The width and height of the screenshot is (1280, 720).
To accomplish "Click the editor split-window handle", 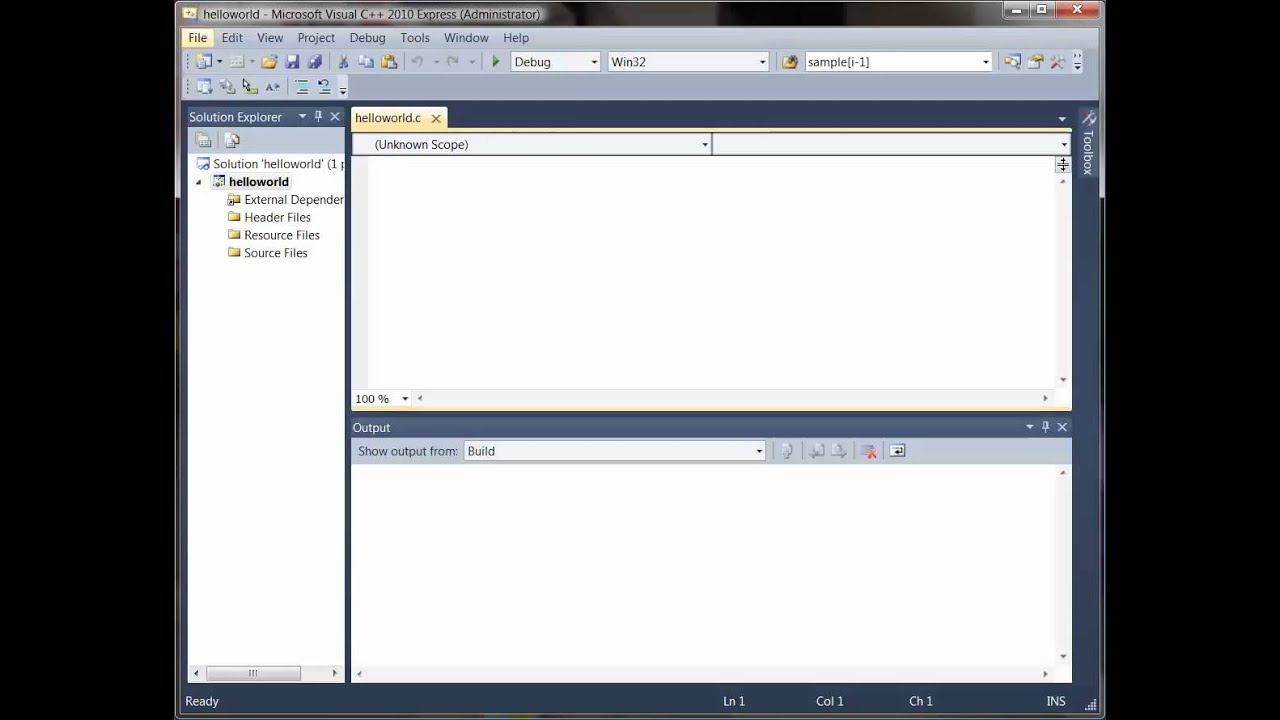I will (1063, 166).
